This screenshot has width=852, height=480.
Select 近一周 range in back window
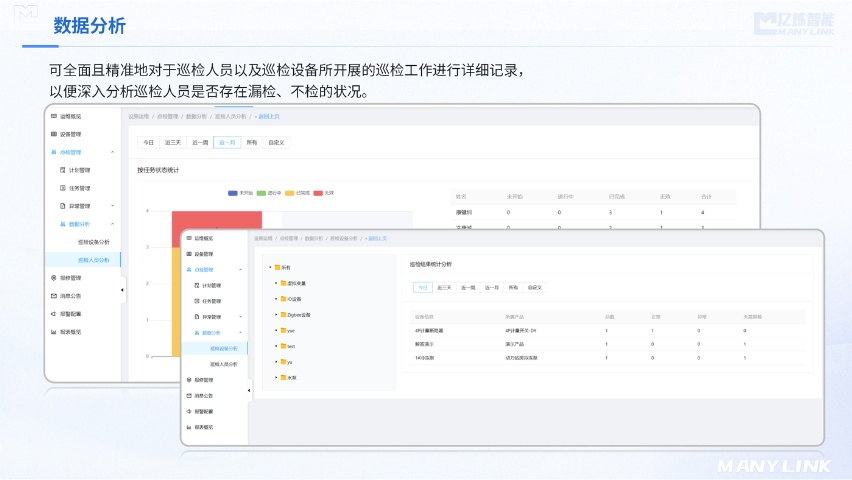200,142
